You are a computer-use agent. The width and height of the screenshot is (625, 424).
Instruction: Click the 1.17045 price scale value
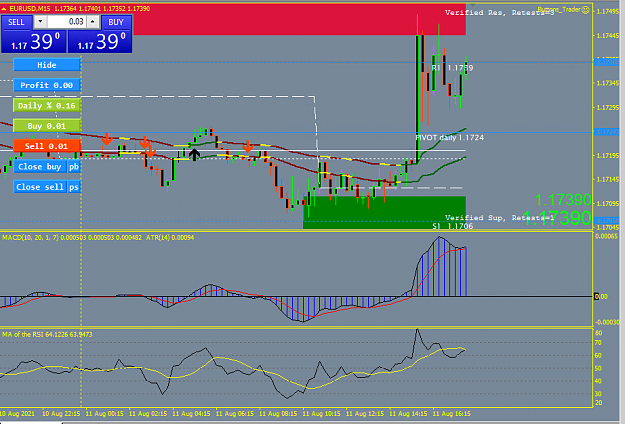pyautogui.click(x=607, y=228)
